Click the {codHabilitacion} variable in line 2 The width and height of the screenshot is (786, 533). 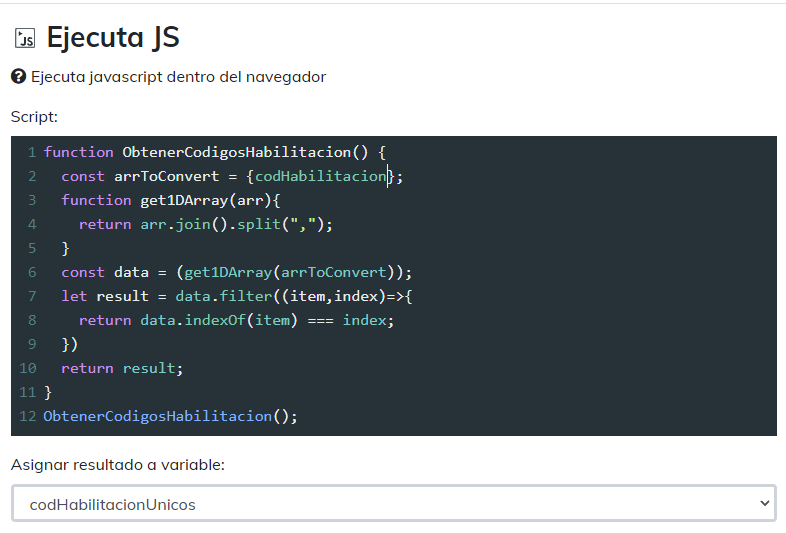click(321, 176)
